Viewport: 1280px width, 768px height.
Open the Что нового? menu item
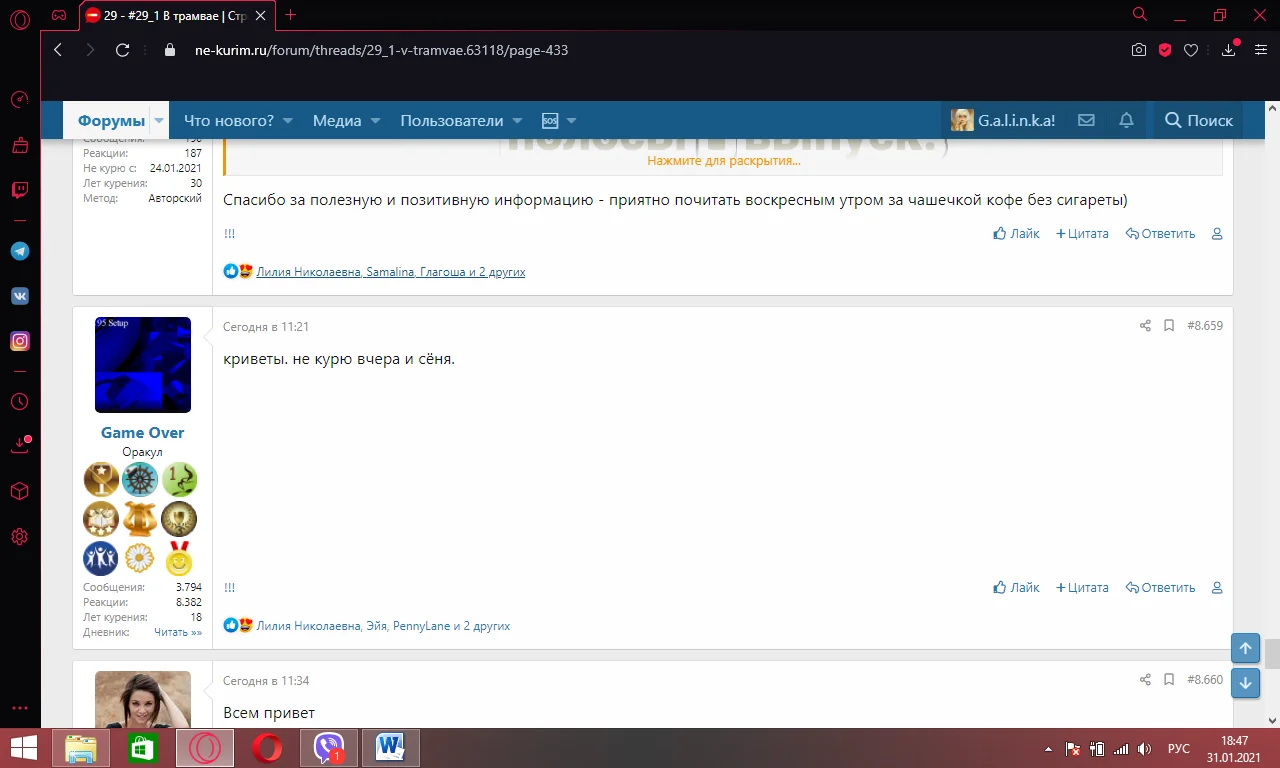pyautogui.click(x=229, y=121)
